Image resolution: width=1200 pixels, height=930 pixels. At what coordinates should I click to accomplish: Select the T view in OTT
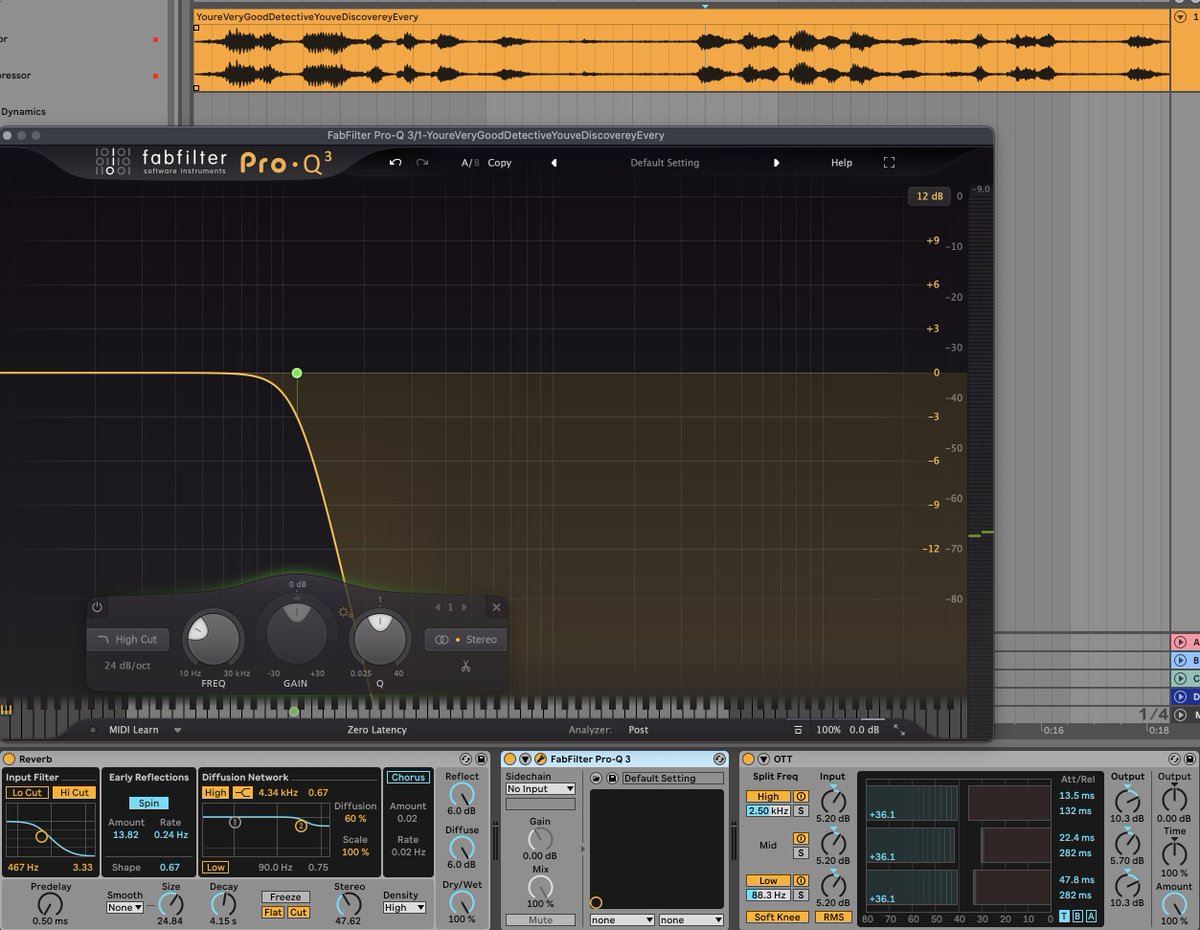point(1064,917)
